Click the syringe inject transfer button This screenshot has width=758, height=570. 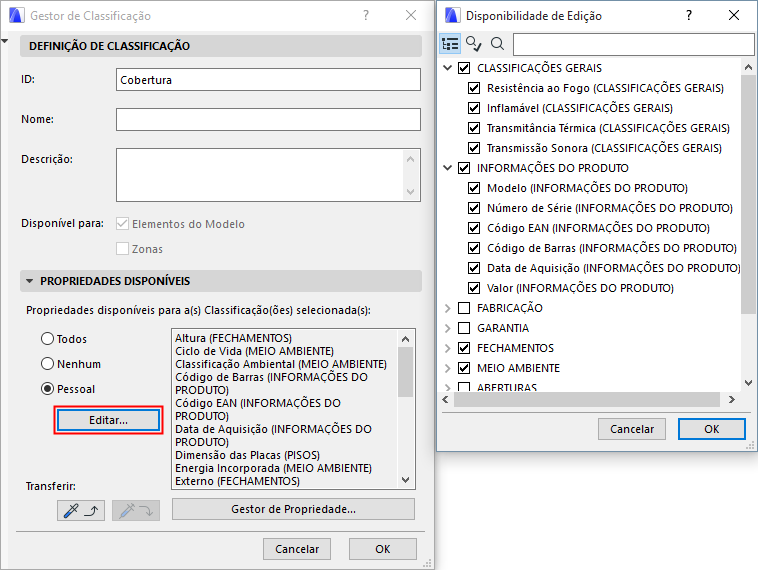click(x=136, y=510)
